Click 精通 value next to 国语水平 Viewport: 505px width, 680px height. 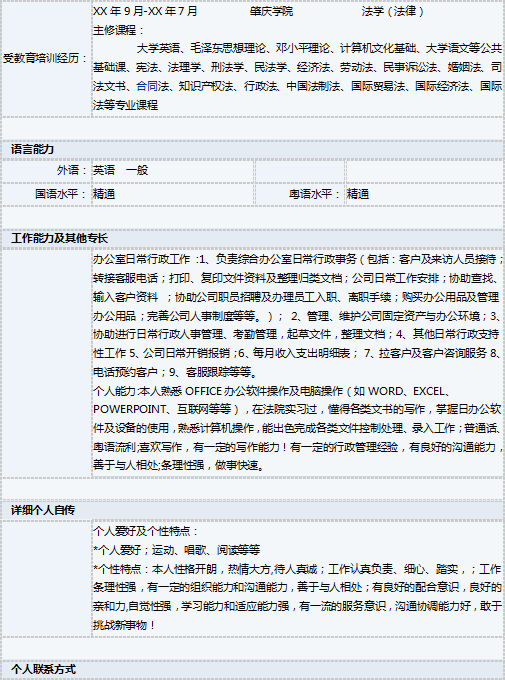coord(104,194)
